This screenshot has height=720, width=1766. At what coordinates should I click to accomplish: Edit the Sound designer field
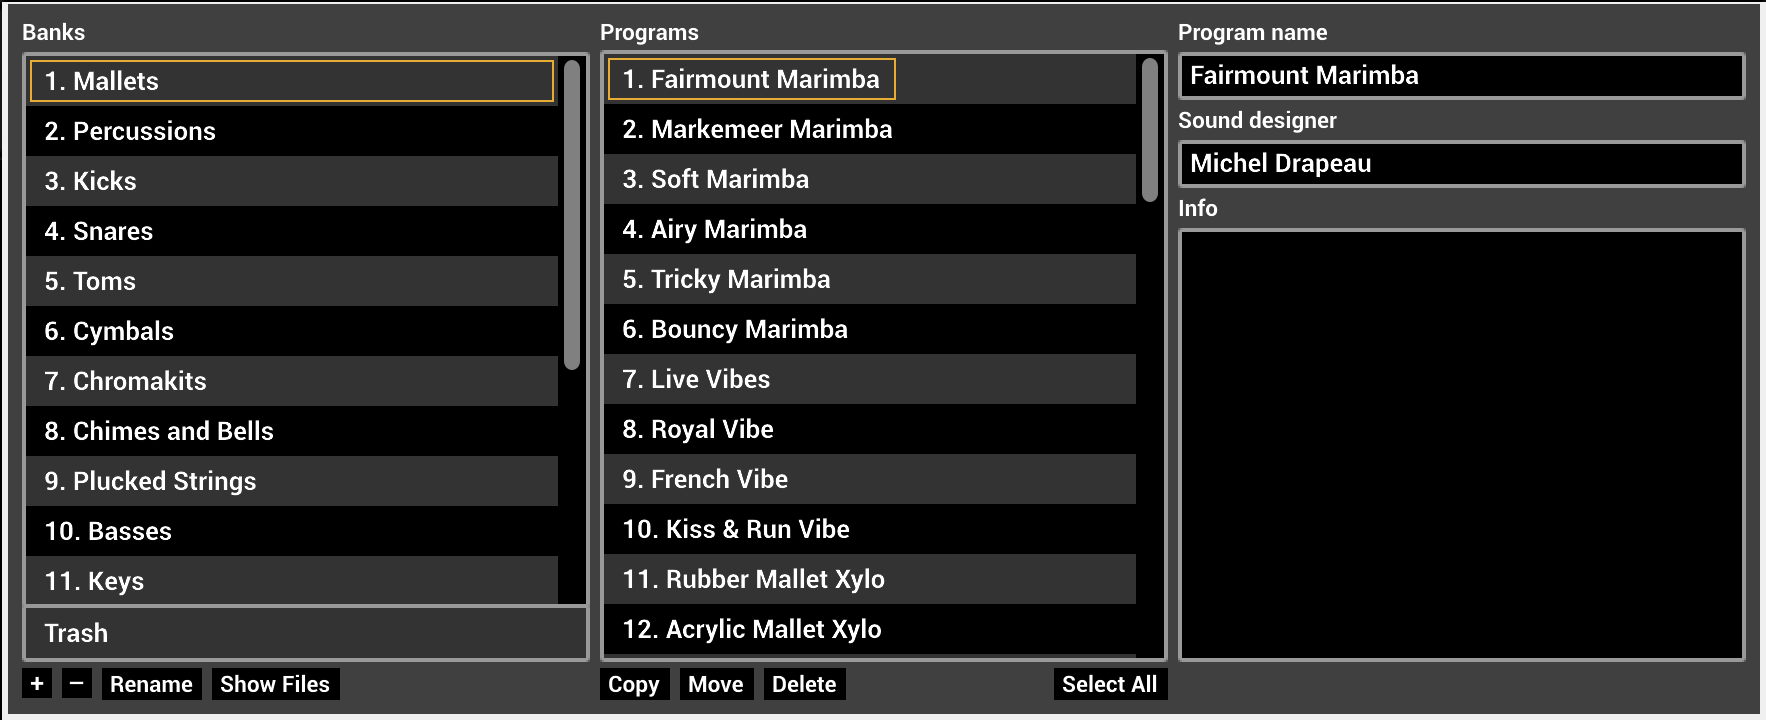[1461, 164]
